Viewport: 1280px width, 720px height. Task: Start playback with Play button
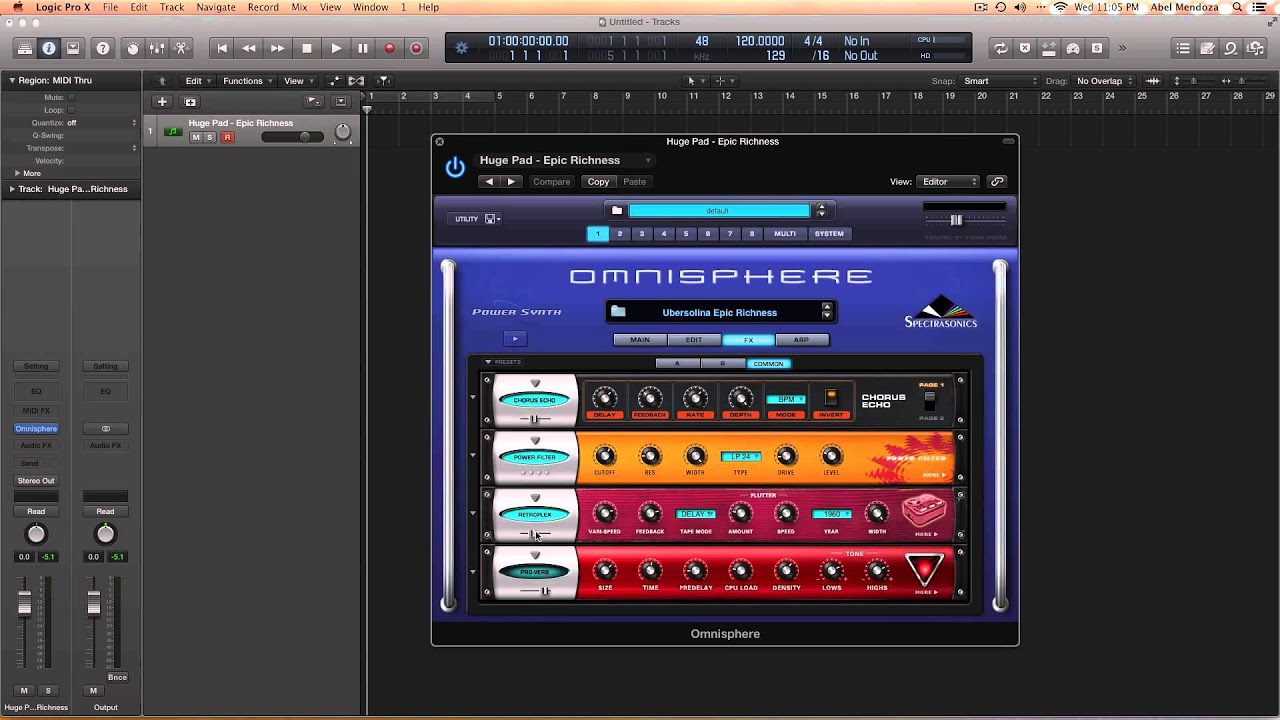[336, 48]
